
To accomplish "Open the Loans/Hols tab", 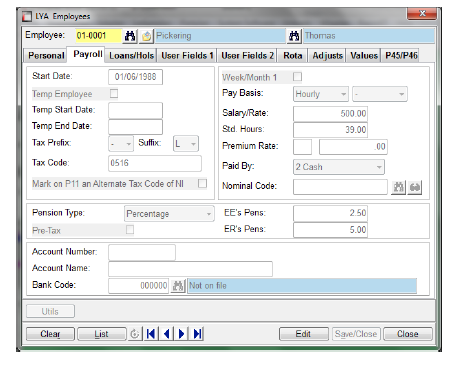I will [131, 56].
